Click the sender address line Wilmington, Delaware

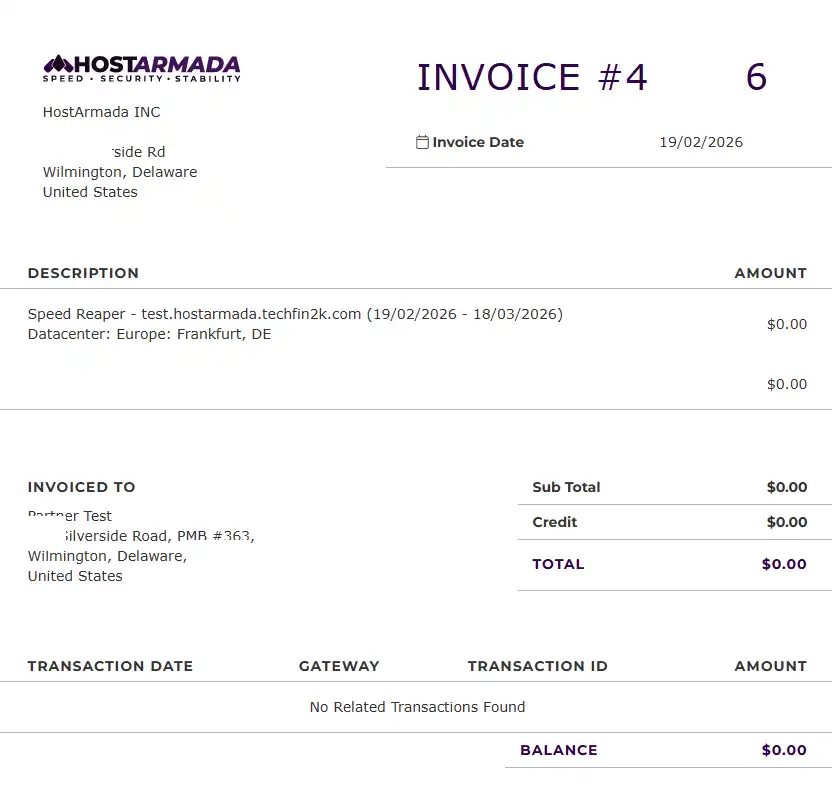(x=120, y=172)
